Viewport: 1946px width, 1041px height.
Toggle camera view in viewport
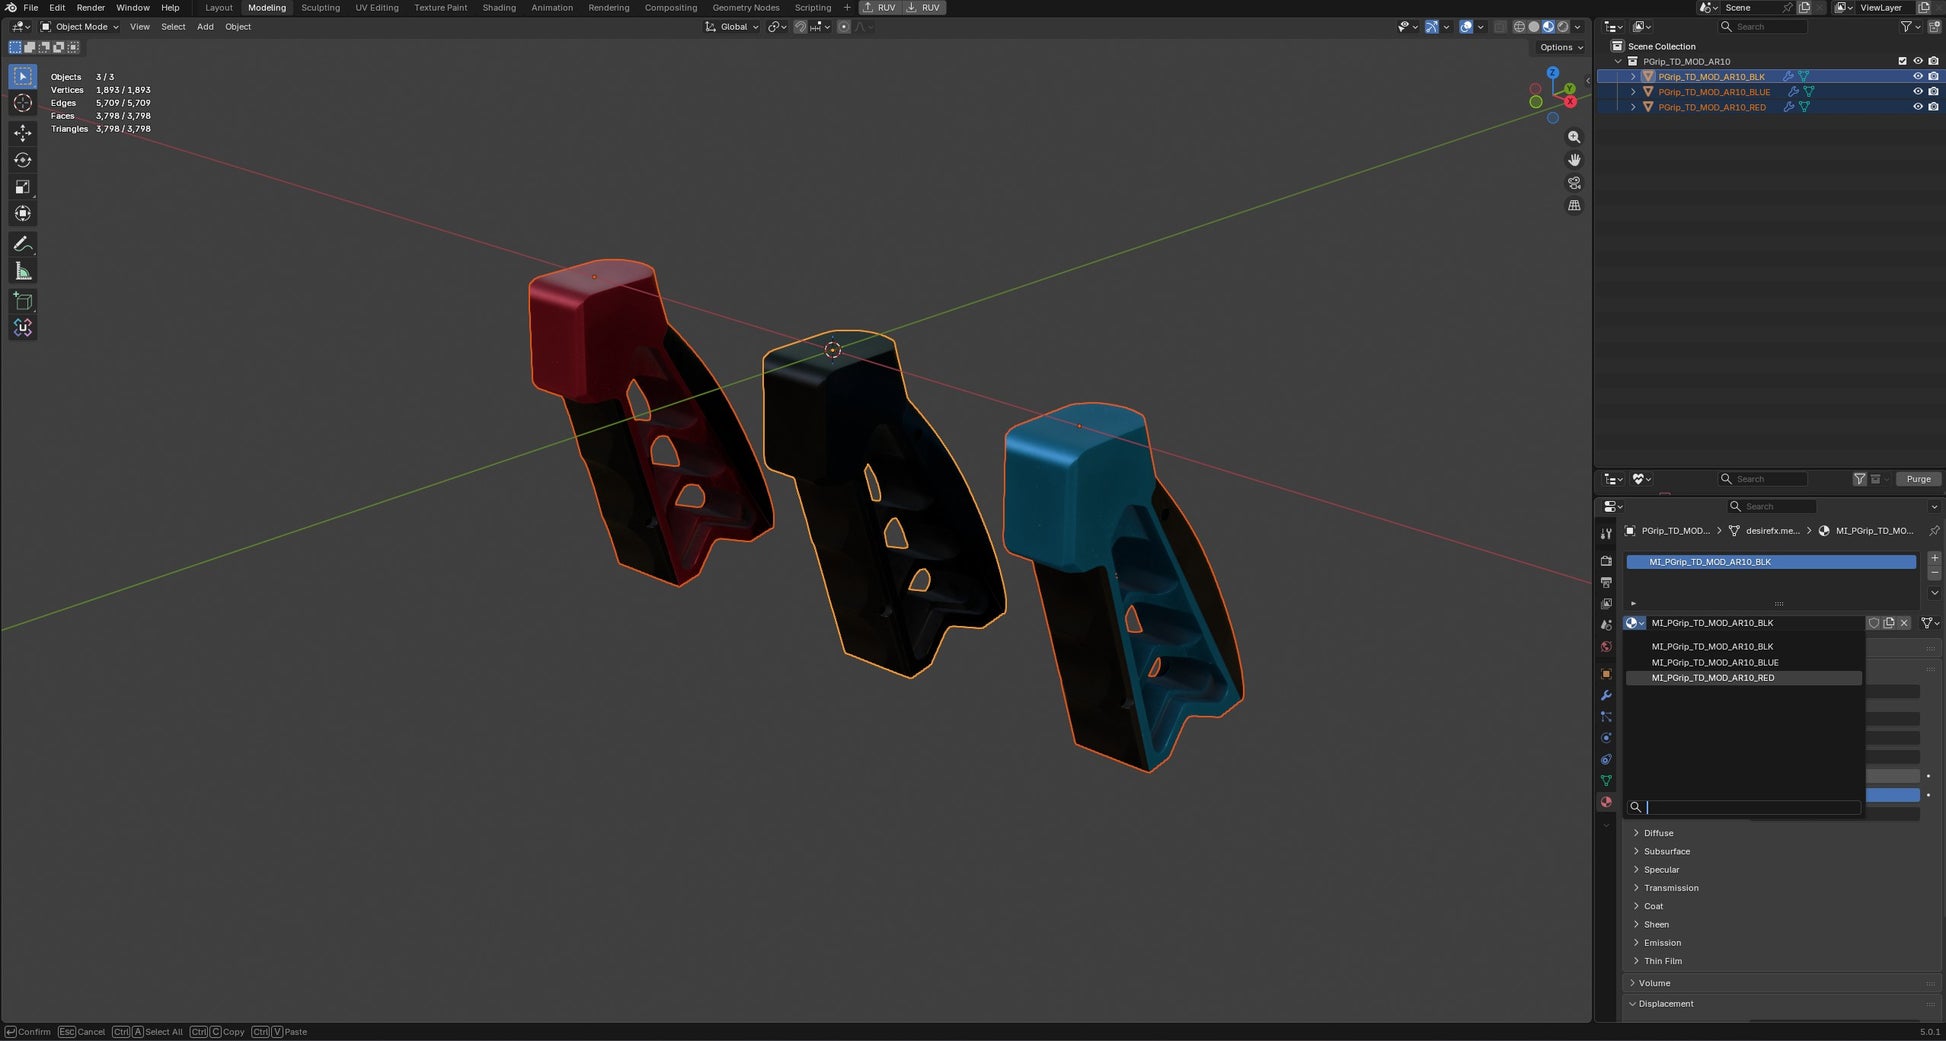1574,183
